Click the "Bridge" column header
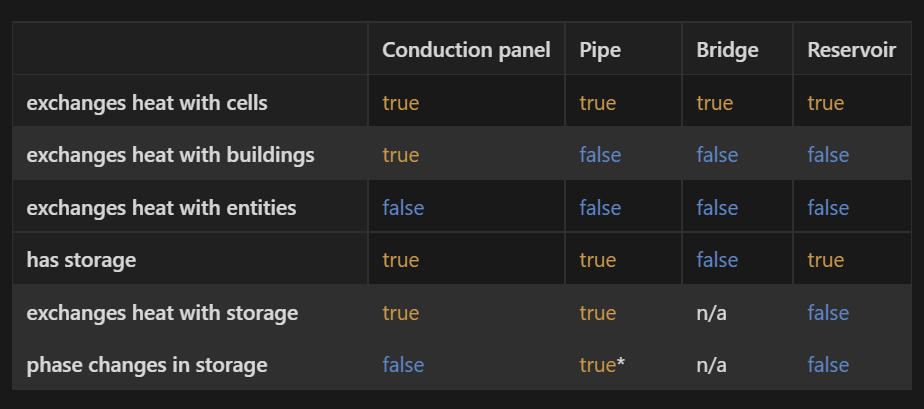 point(727,50)
